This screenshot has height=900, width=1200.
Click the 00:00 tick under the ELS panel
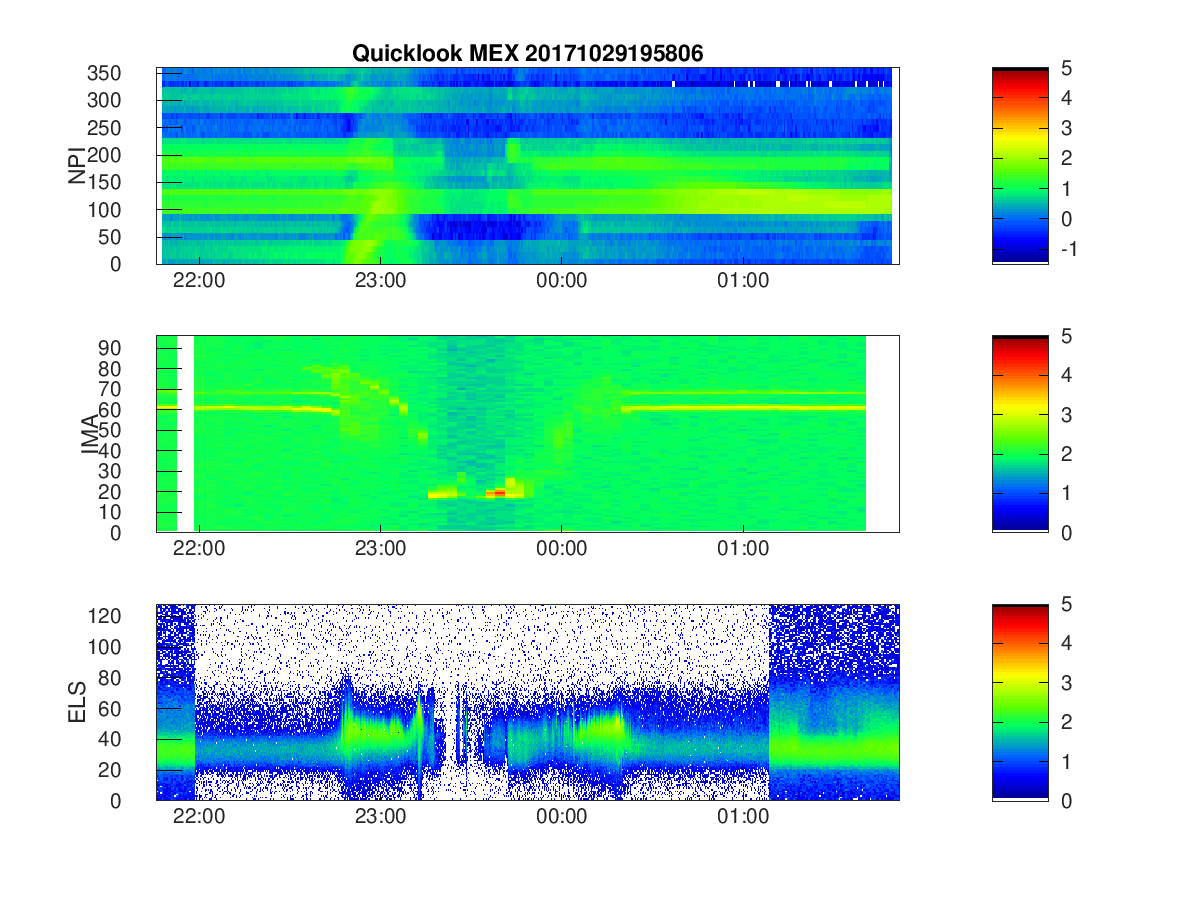pyautogui.click(x=562, y=816)
